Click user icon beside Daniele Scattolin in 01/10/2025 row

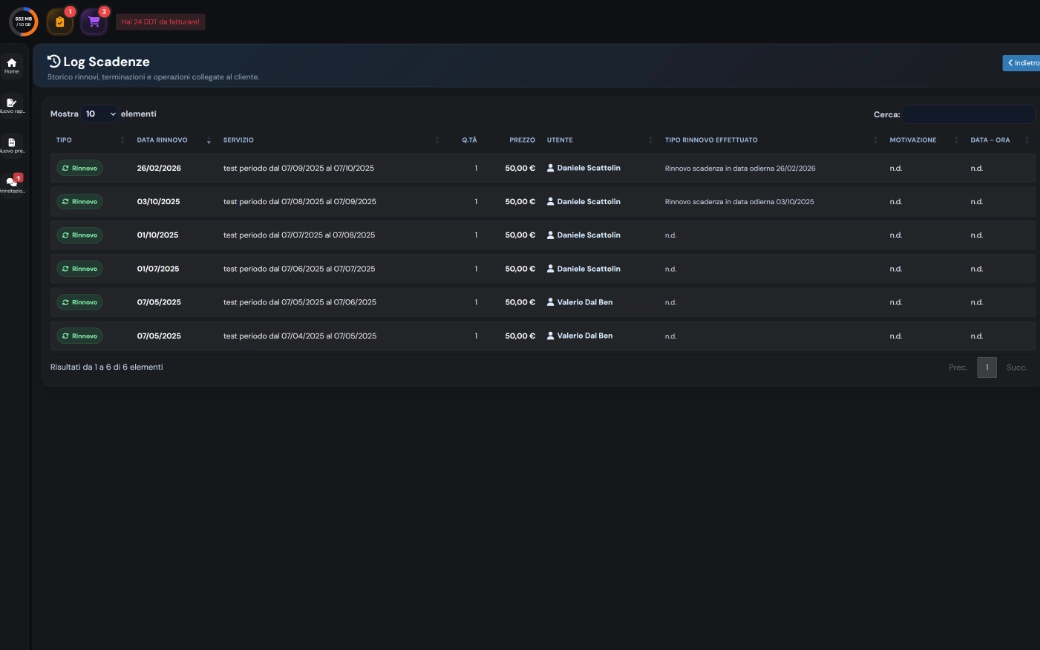click(550, 235)
